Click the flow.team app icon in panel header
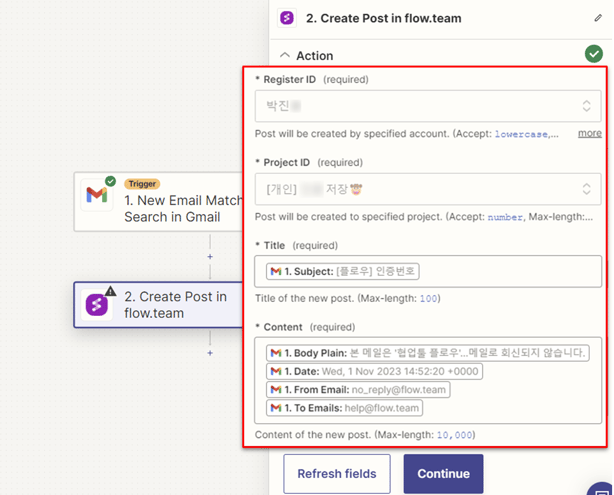 tap(288, 18)
